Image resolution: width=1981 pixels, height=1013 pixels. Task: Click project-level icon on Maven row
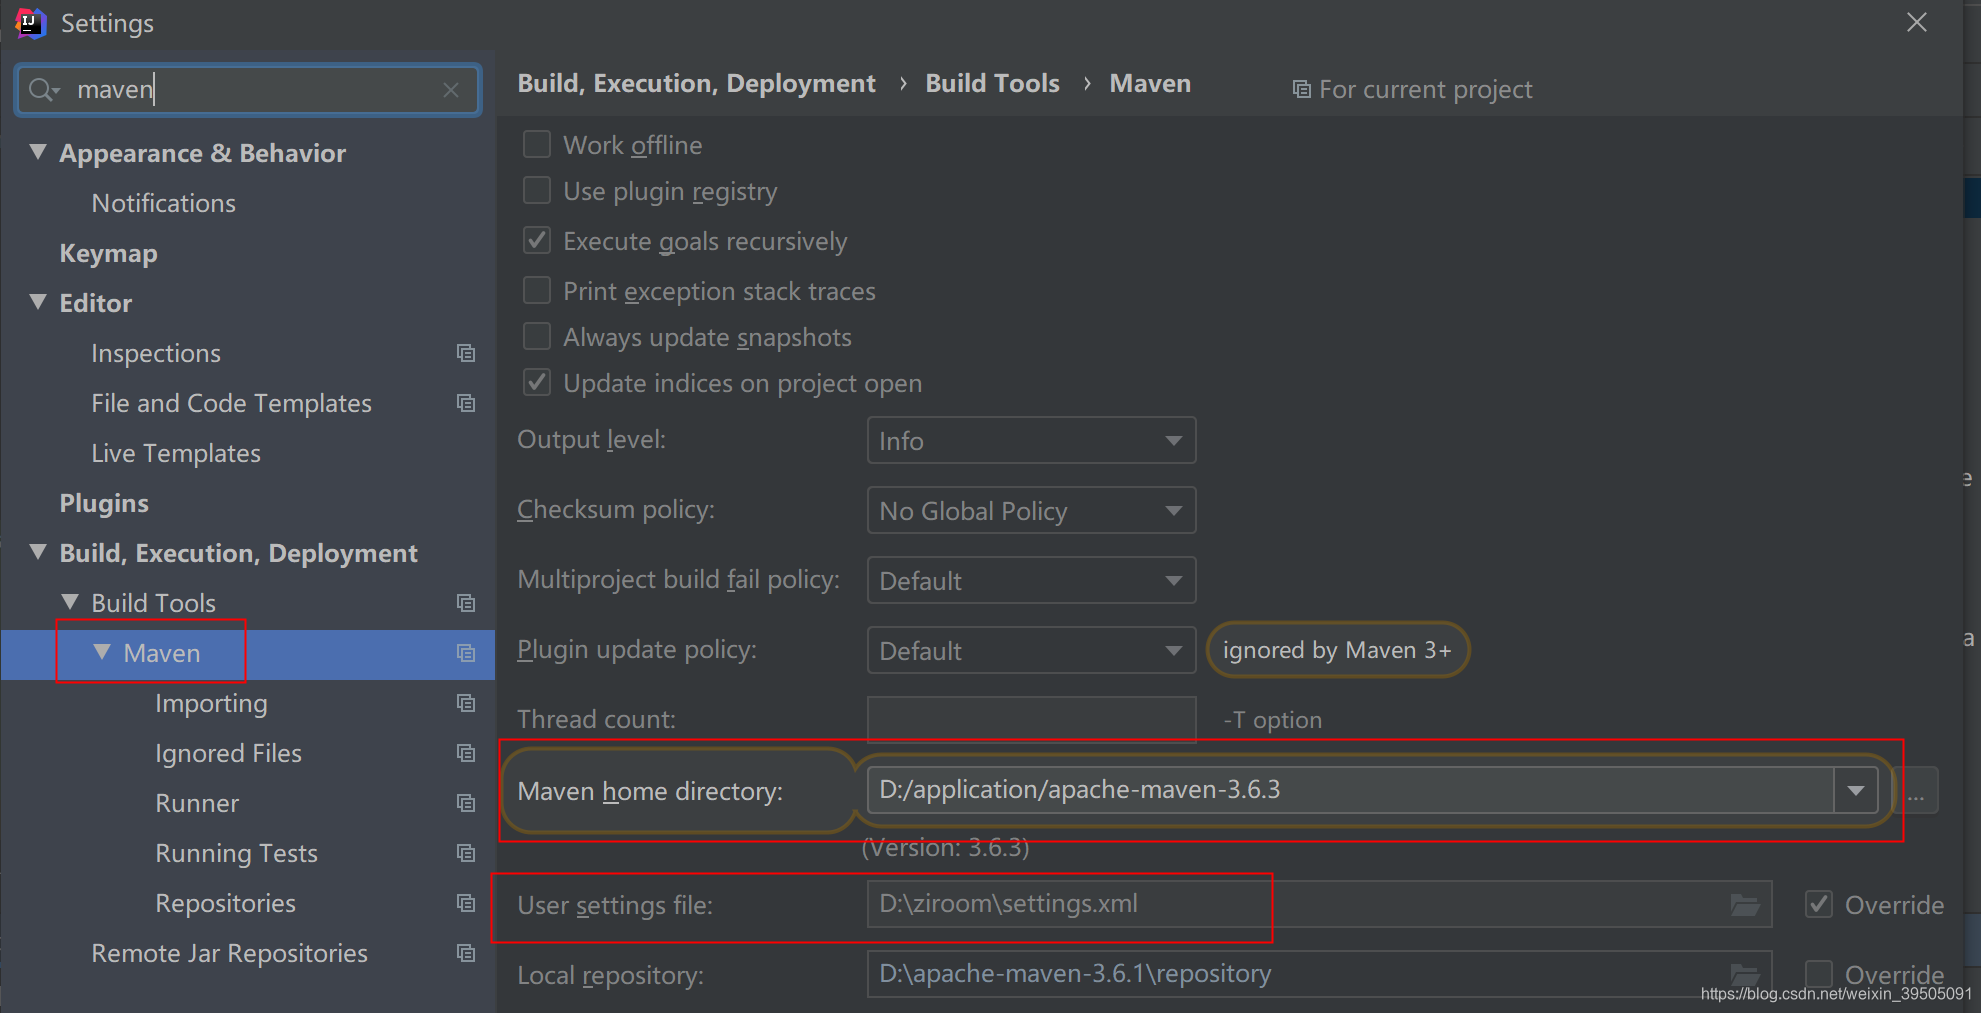[x=466, y=653]
